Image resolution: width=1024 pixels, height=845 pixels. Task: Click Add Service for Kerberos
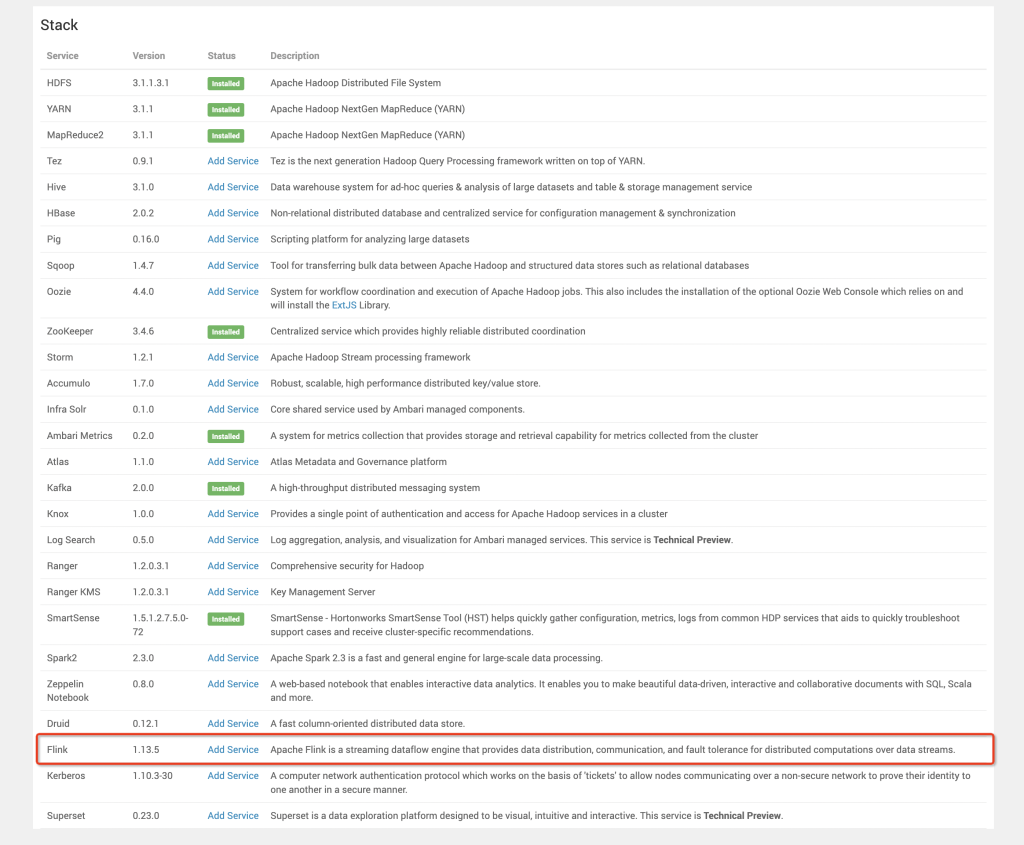point(233,776)
